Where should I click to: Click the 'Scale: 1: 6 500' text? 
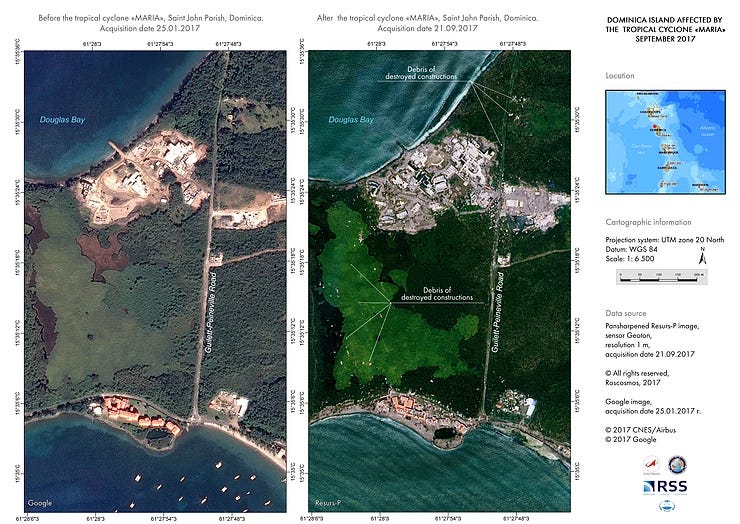point(630,259)
